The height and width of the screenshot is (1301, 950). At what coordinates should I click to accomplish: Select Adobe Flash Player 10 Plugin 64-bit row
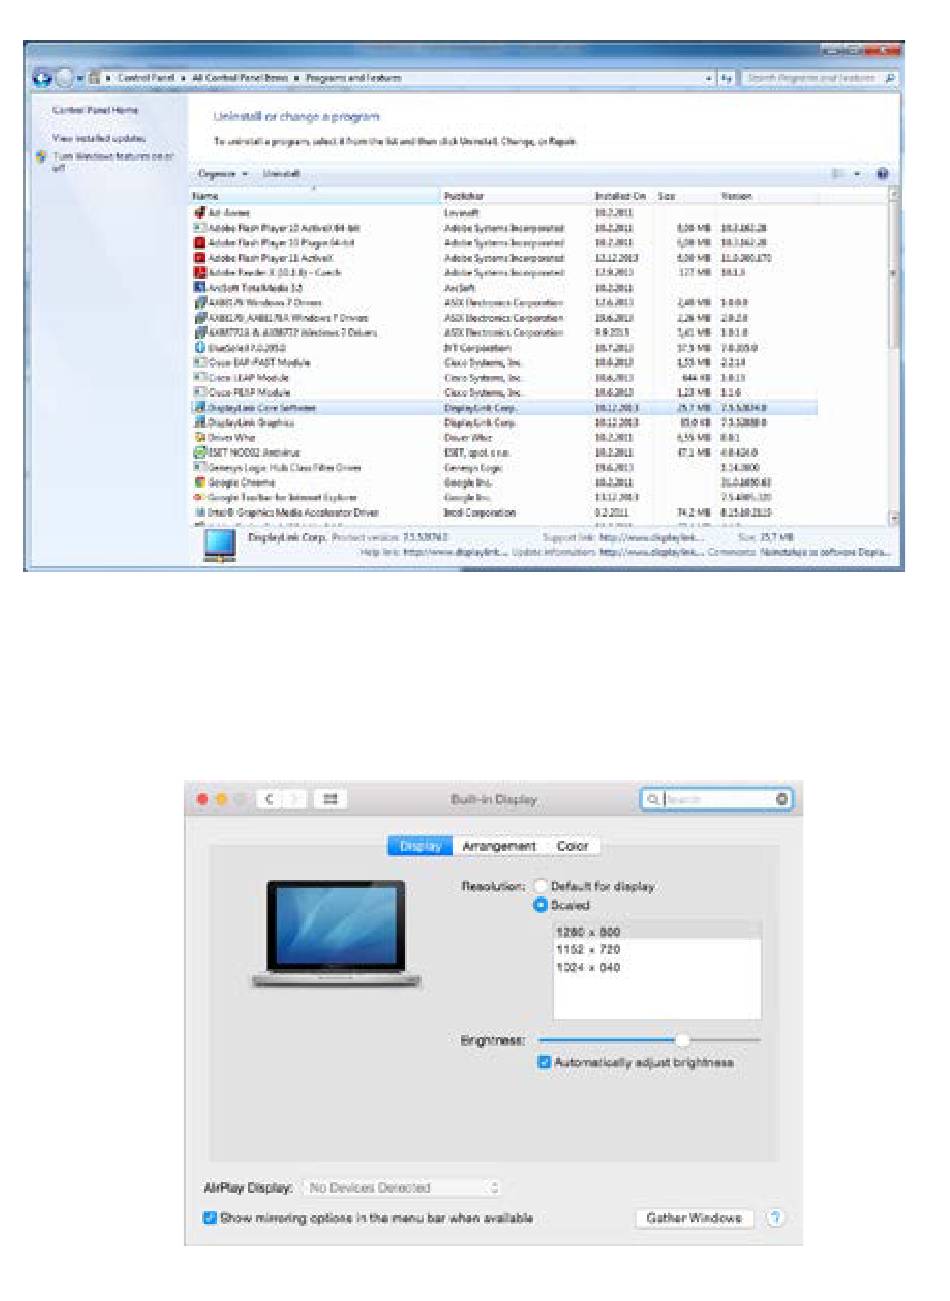(x=505, y=243)
